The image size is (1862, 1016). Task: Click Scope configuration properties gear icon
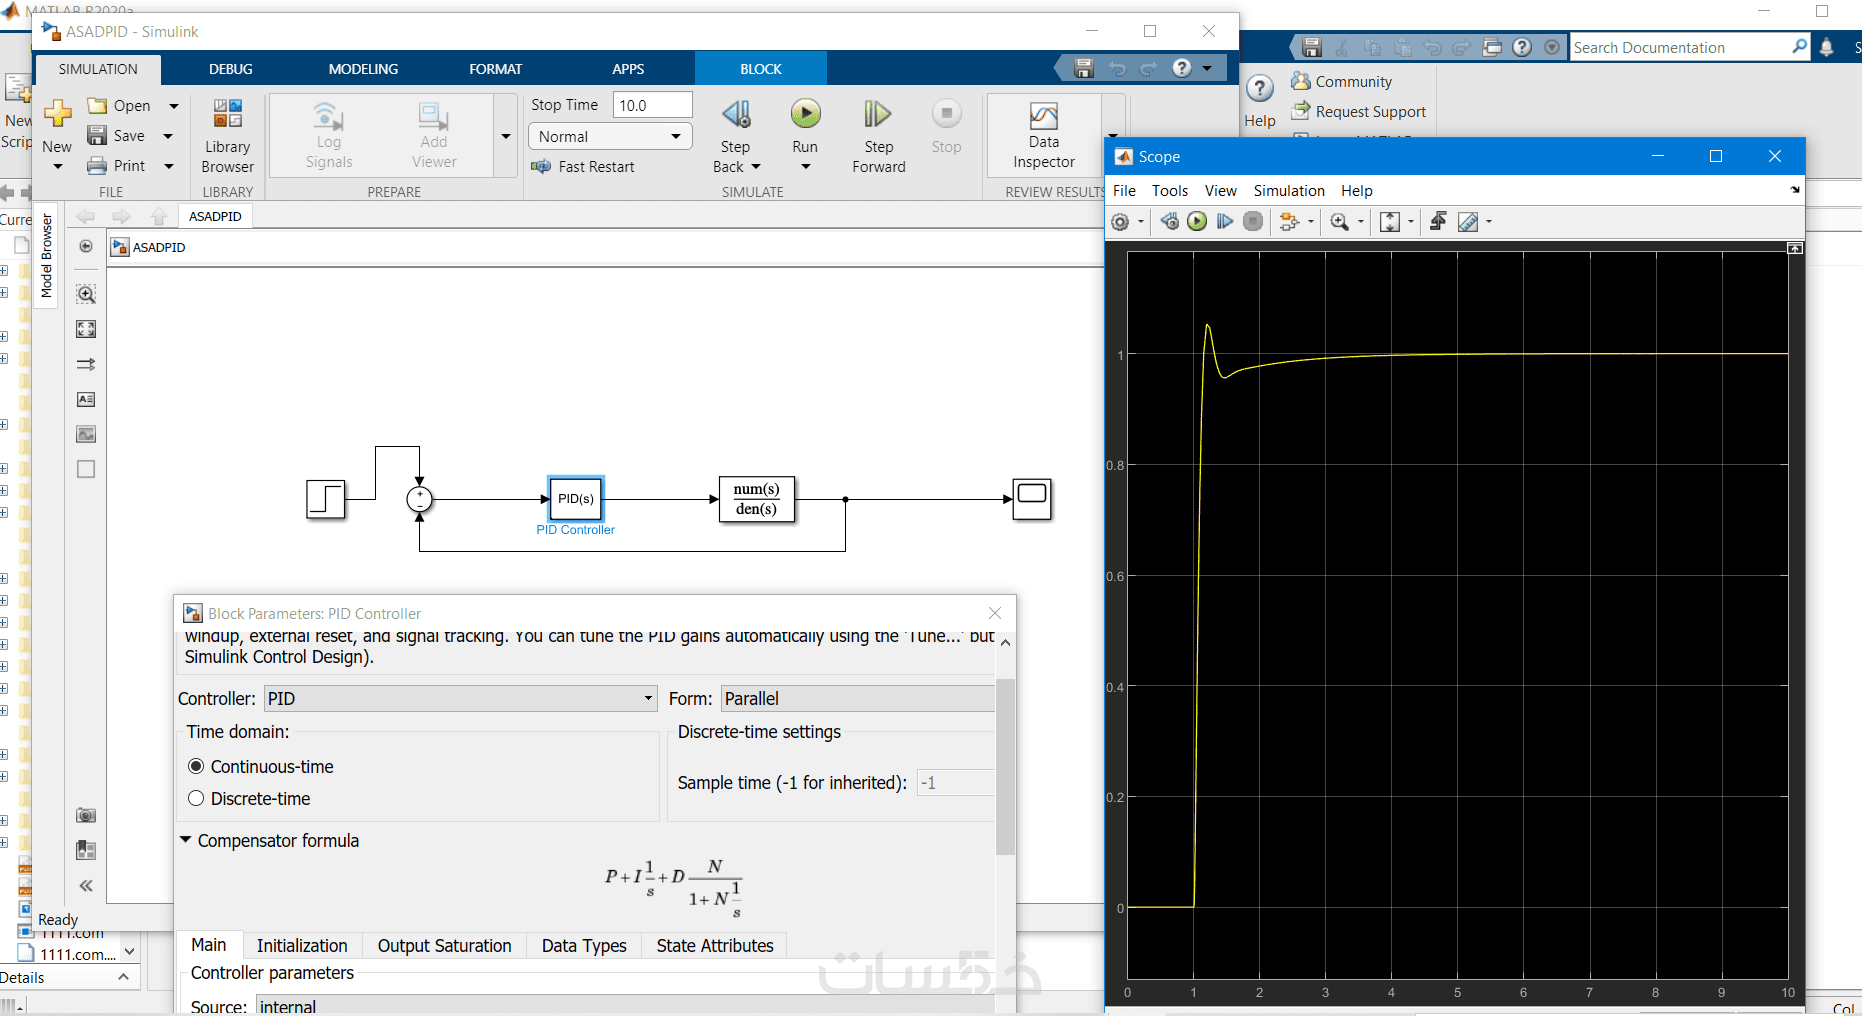tap(1121, 222)
